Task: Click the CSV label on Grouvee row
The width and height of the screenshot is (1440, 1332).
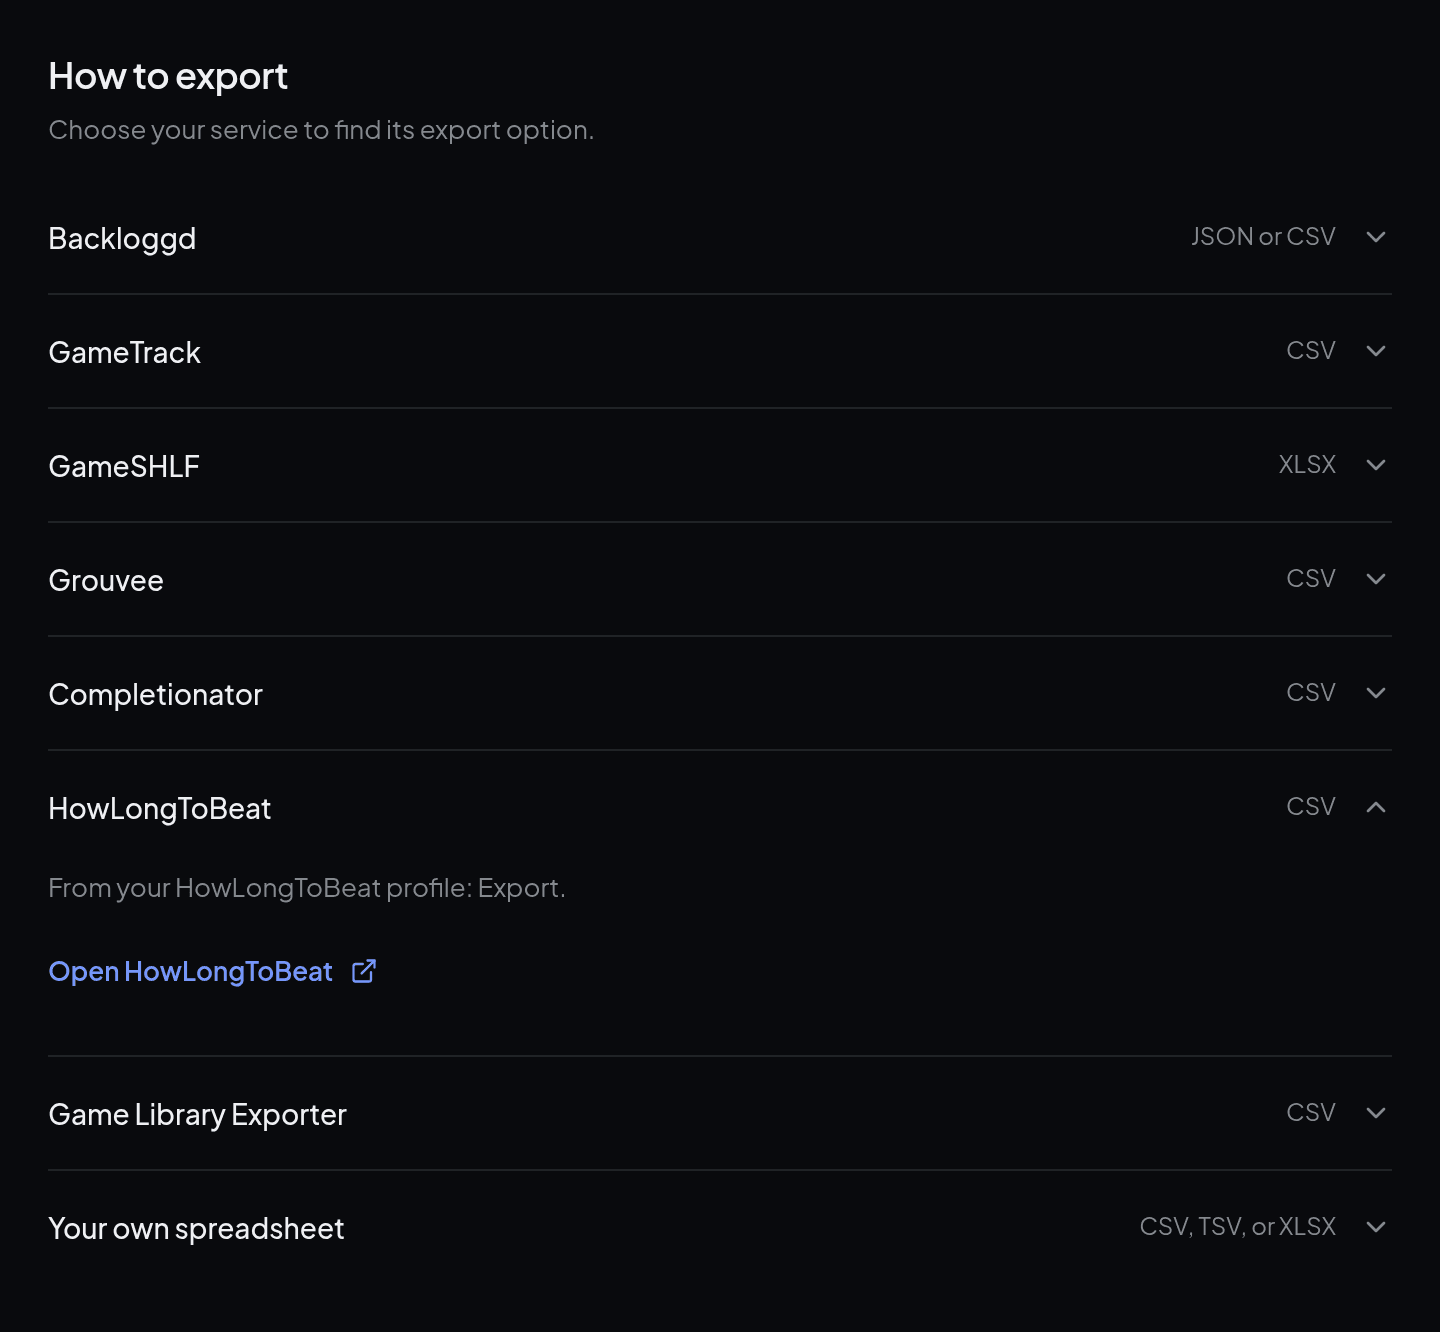Action: pyautogui.click(x=1311, y=578)
